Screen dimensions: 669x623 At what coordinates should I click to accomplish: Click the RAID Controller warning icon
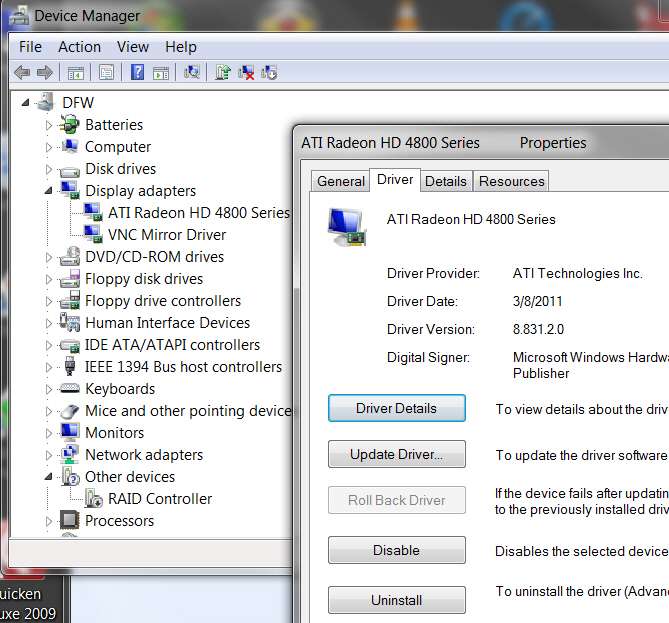tap(93, 498)
